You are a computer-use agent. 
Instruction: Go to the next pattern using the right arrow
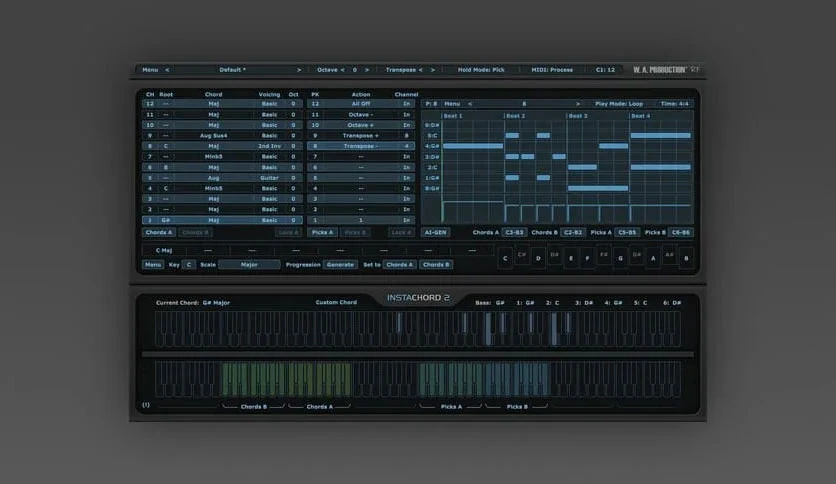[578, 104]
